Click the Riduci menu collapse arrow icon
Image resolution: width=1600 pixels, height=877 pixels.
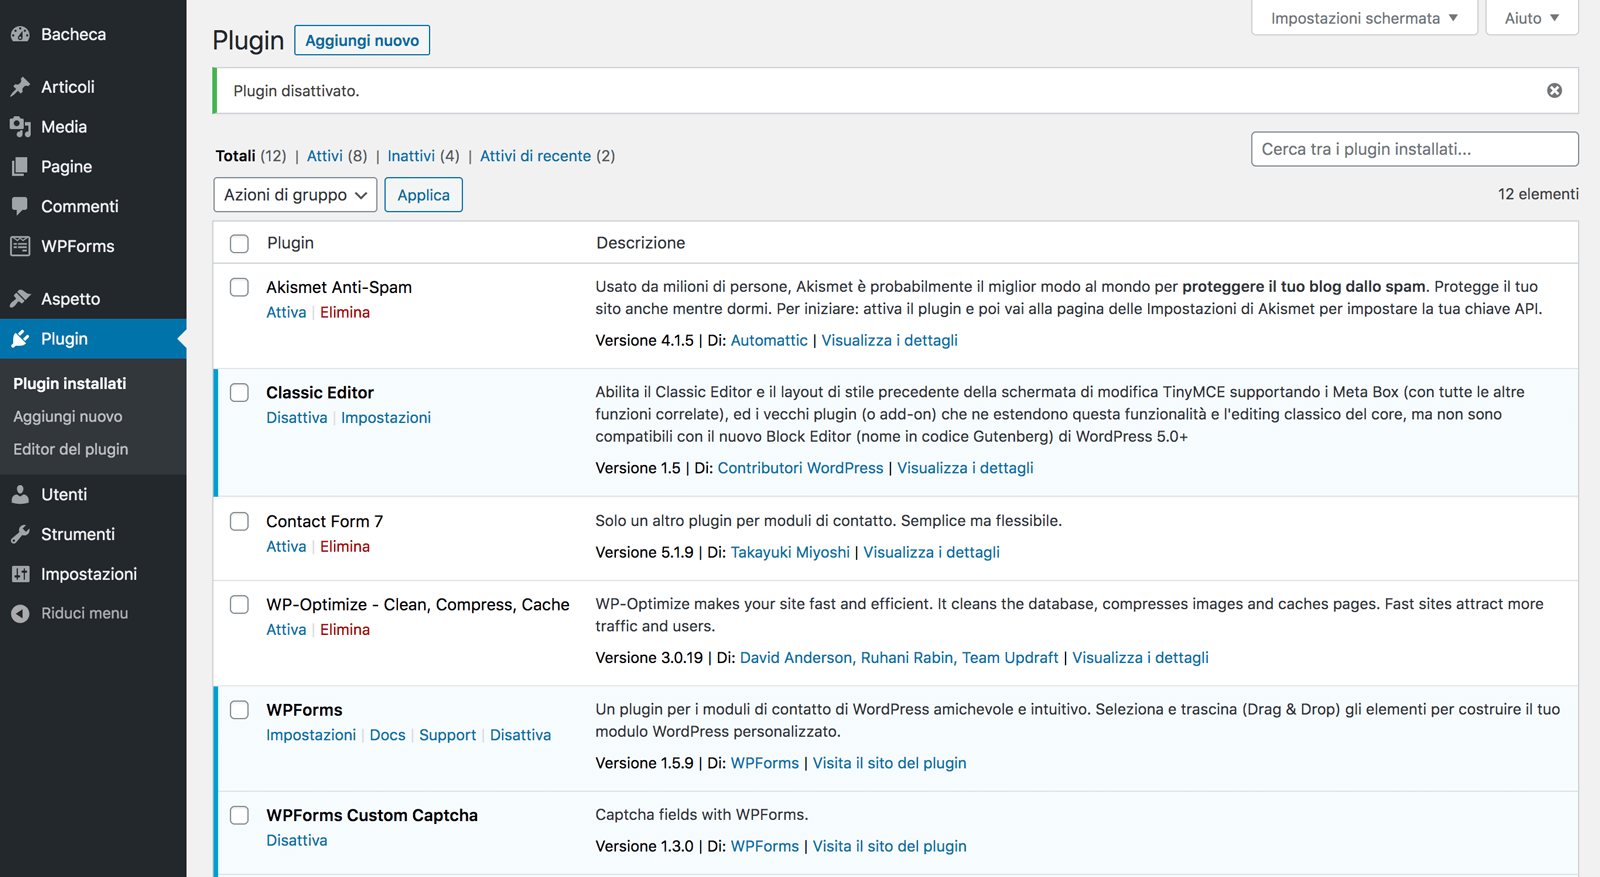pos(20,613)
